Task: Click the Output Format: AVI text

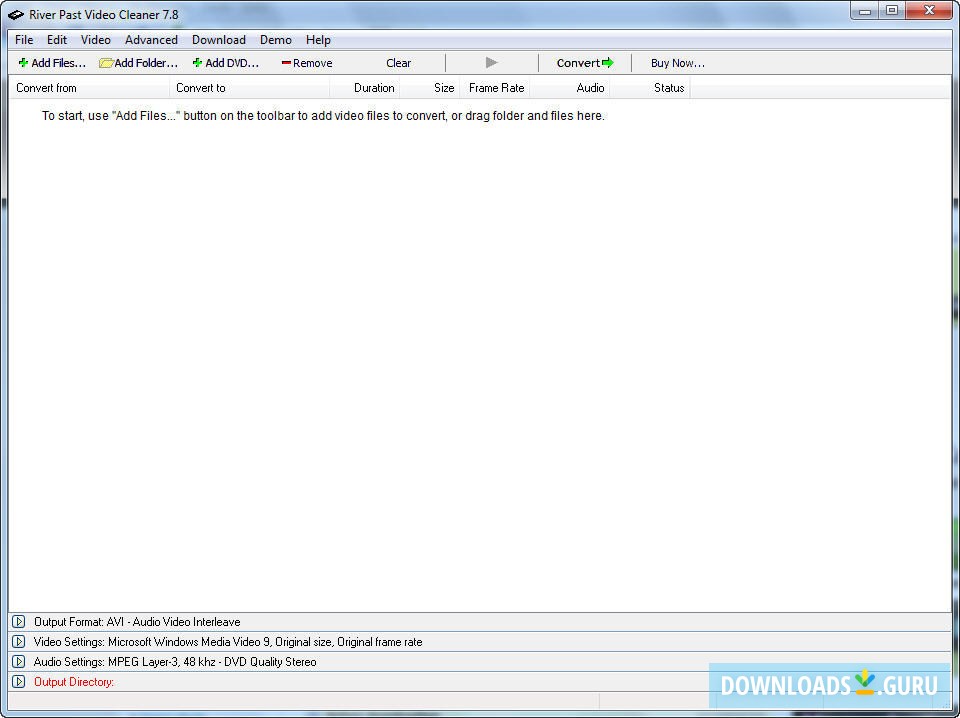Action: (x=137, y=622)
